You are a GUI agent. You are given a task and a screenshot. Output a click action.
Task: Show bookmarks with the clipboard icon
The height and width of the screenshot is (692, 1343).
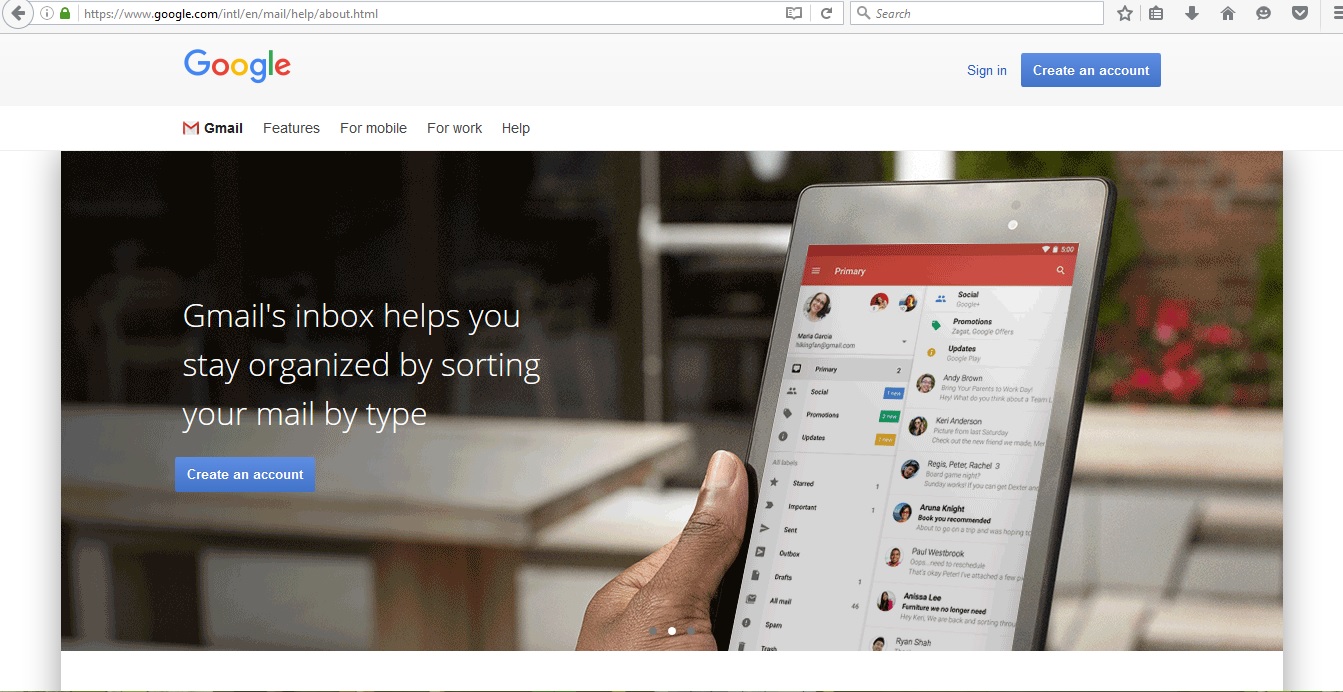1157,13
